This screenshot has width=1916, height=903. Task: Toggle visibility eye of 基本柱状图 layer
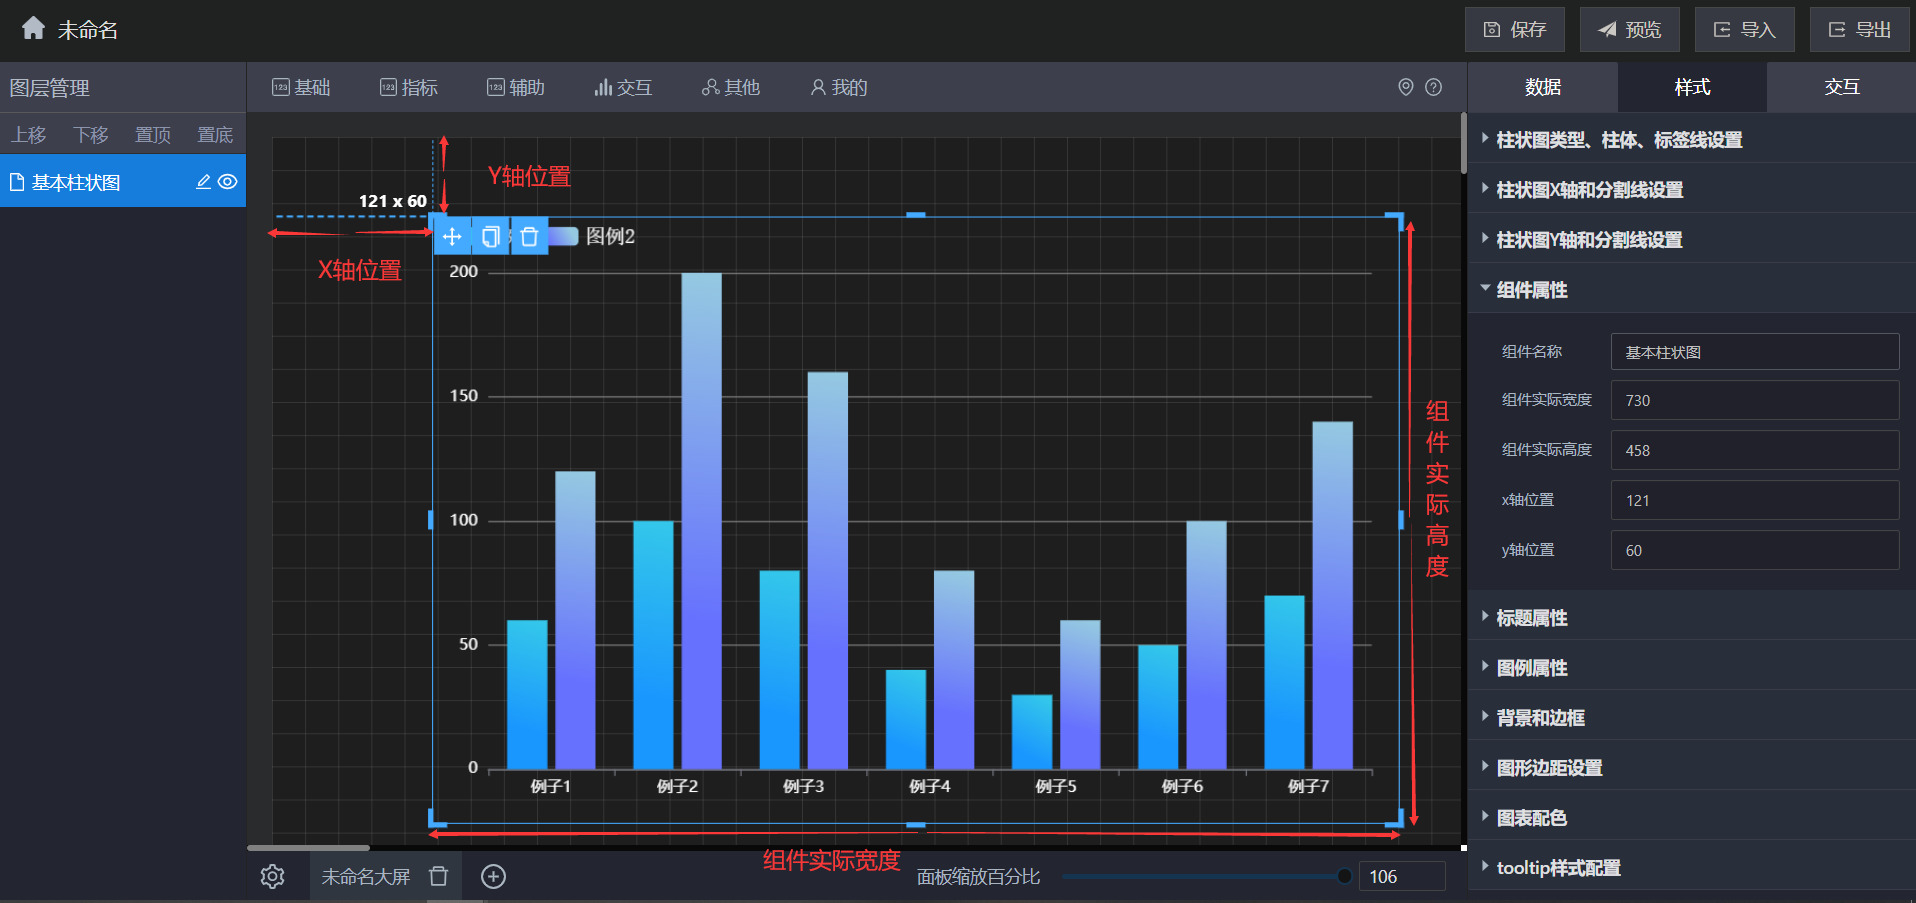[228, 182]
